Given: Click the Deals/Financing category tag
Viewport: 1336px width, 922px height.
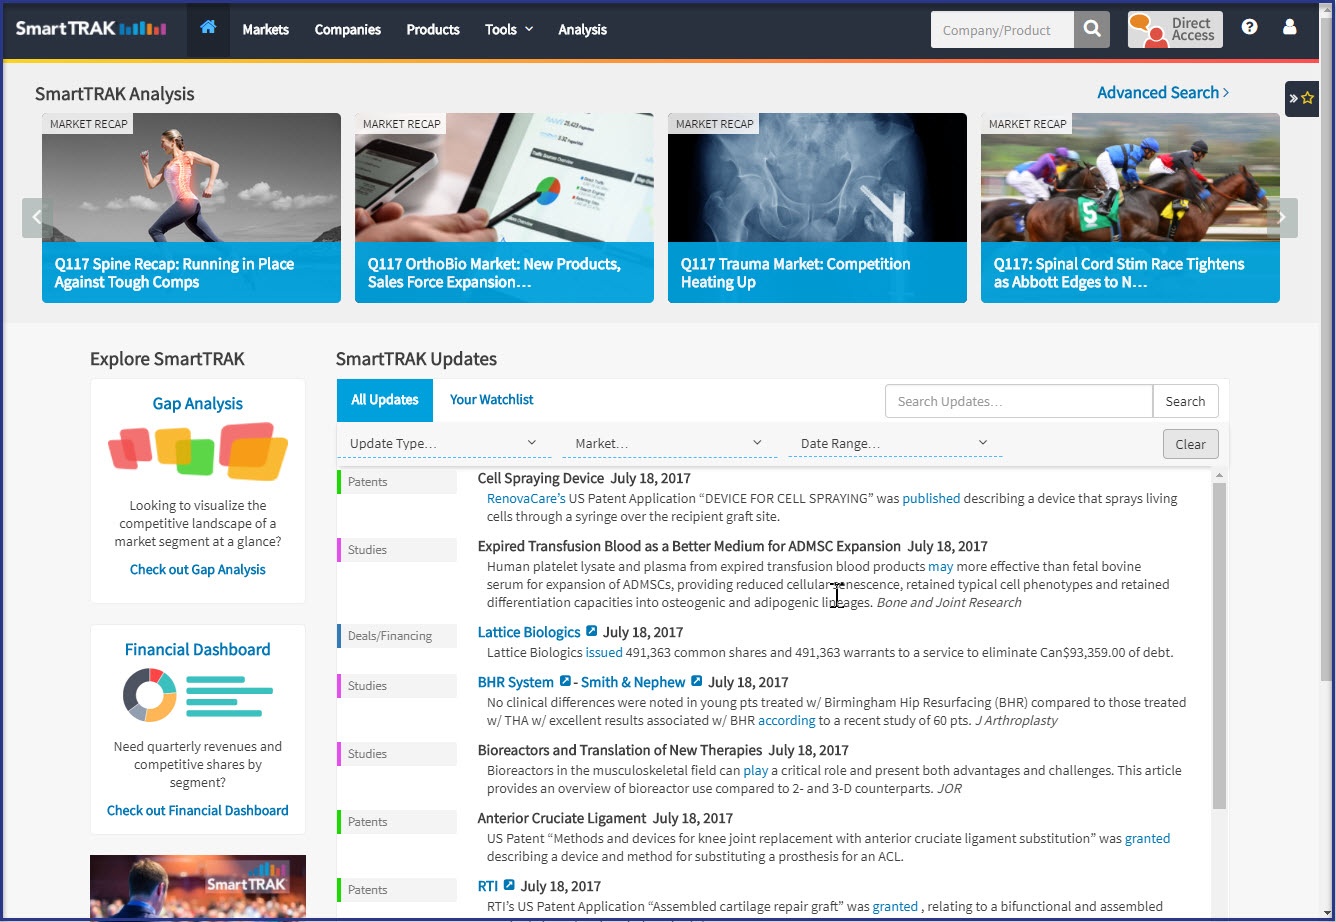Looking at the screenshot, I should click(396, 635).
